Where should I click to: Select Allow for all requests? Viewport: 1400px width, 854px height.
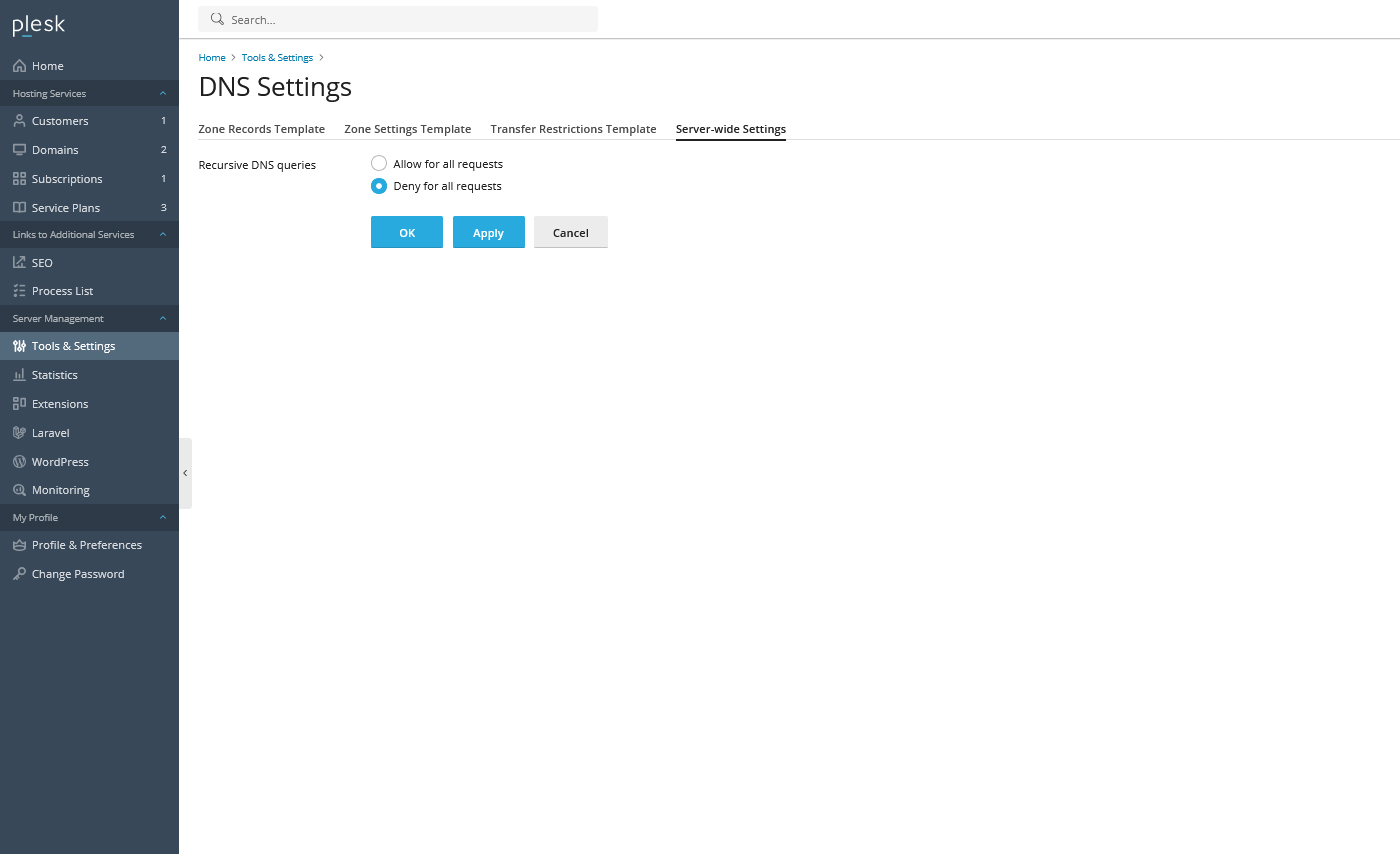[x=379, y=162]
